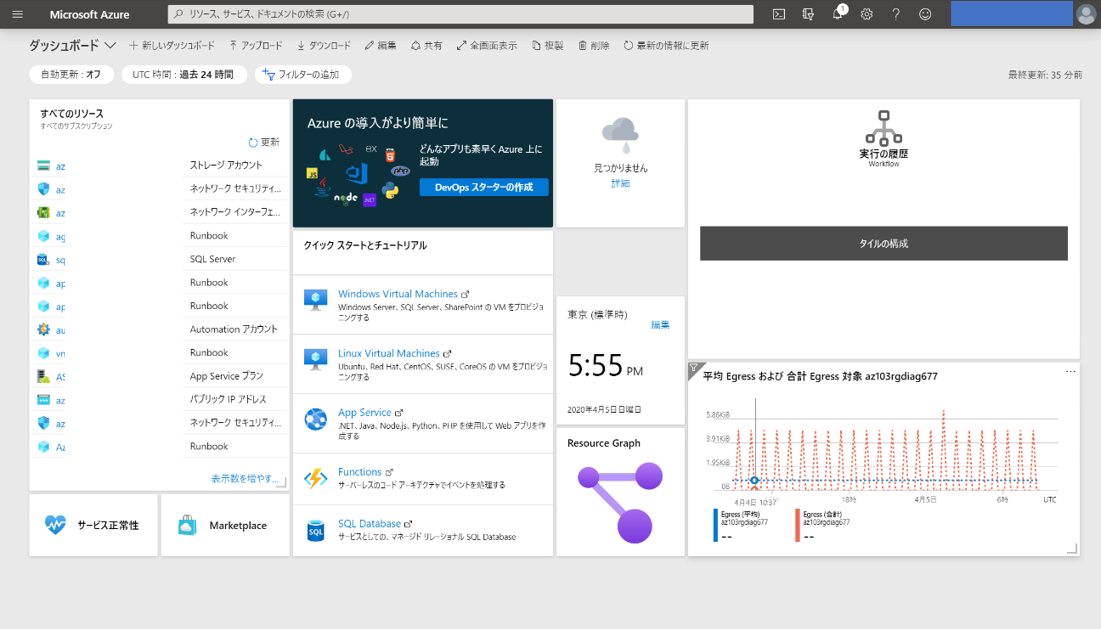Open the network interface resource icon

tap(44, 213)
